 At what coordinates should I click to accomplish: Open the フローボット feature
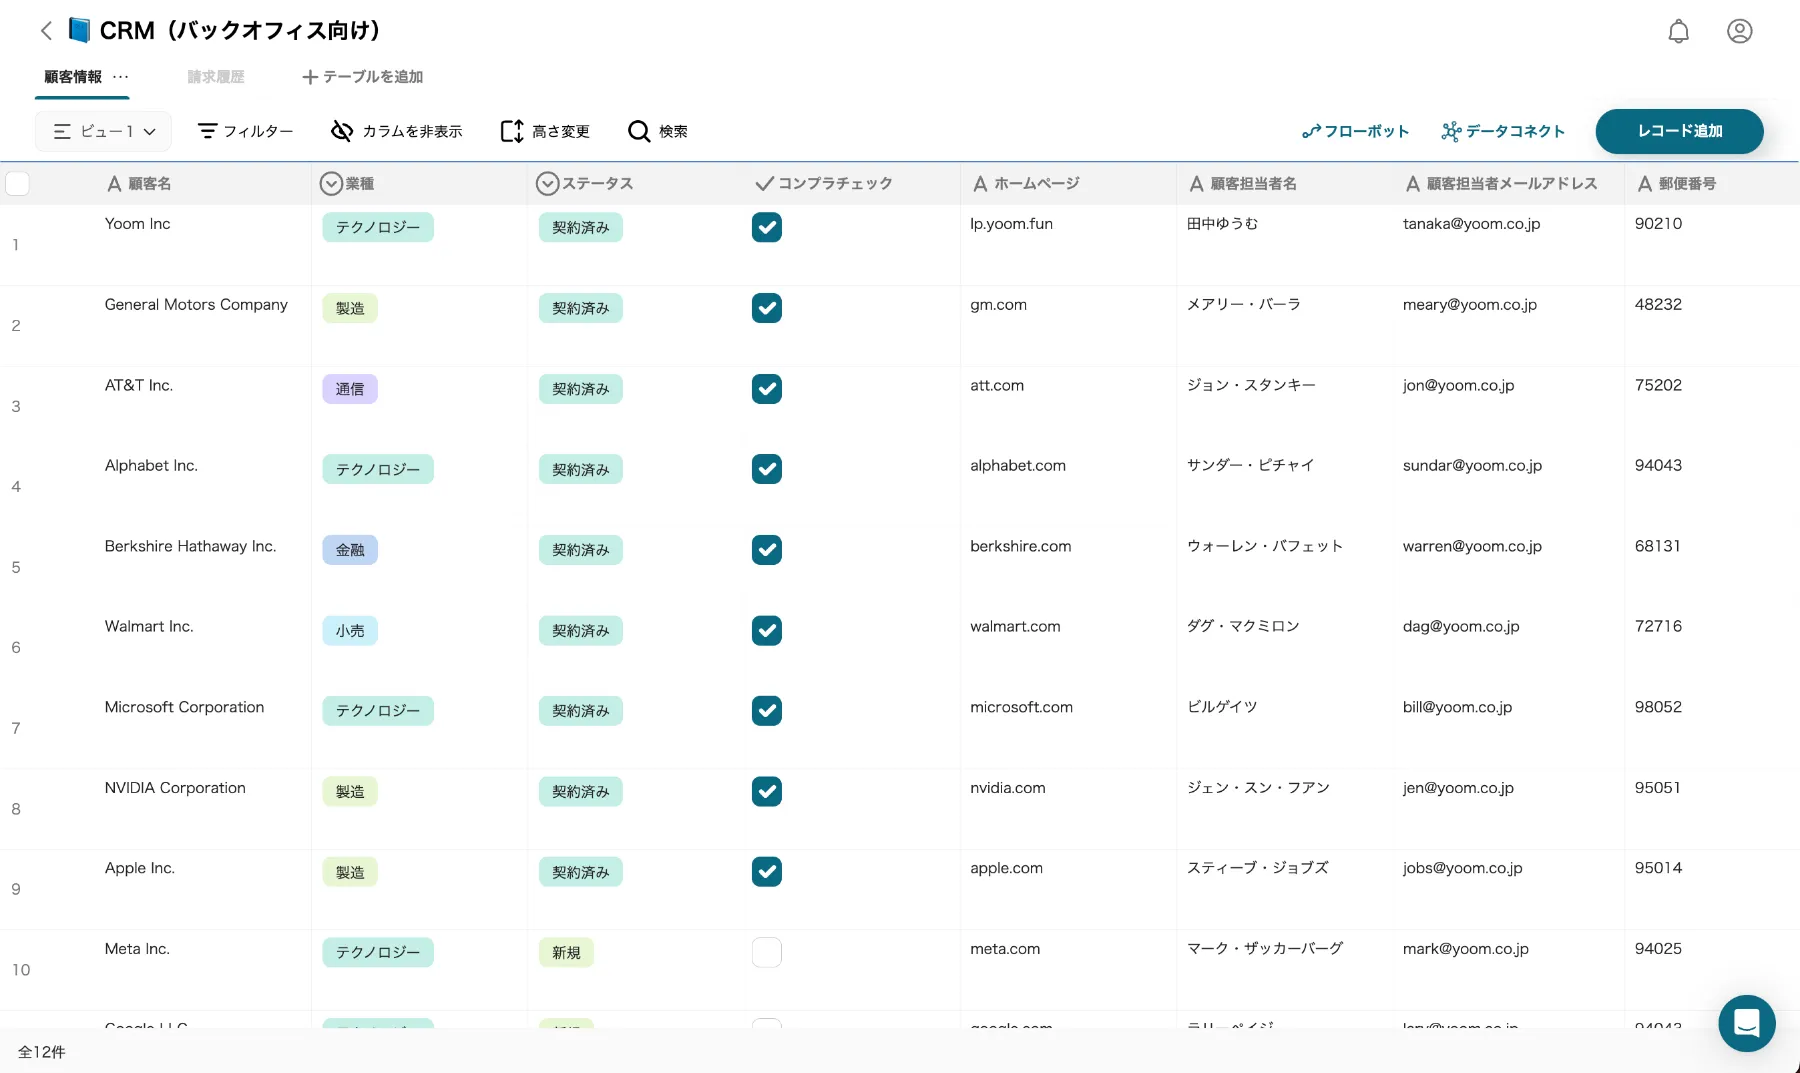point(1356,131)
